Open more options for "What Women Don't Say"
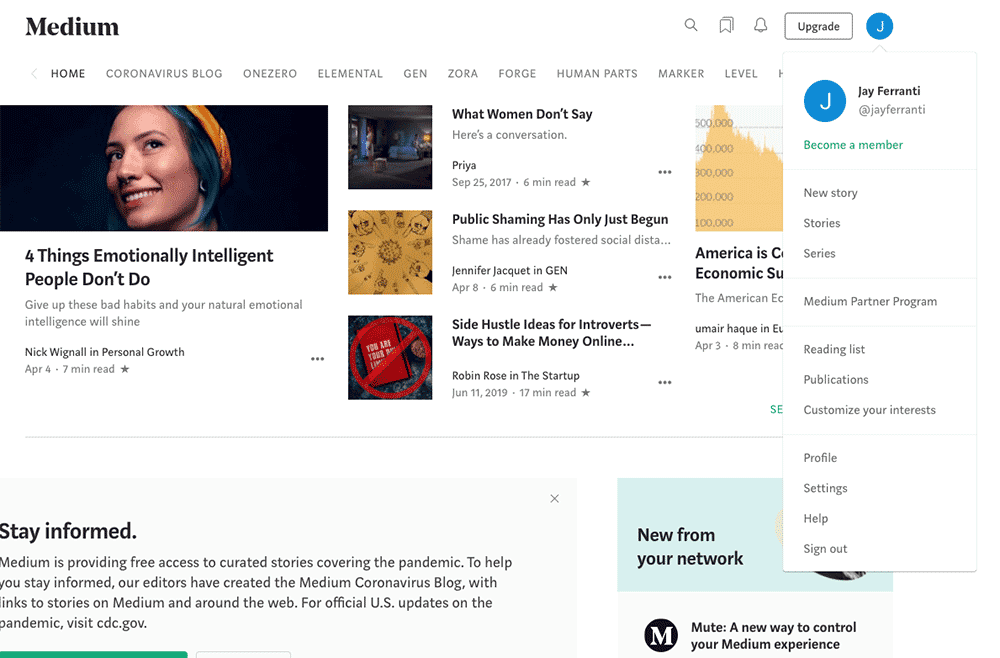Image resolution: width=1000 pixels, height=658 pixels. [665, 172]
